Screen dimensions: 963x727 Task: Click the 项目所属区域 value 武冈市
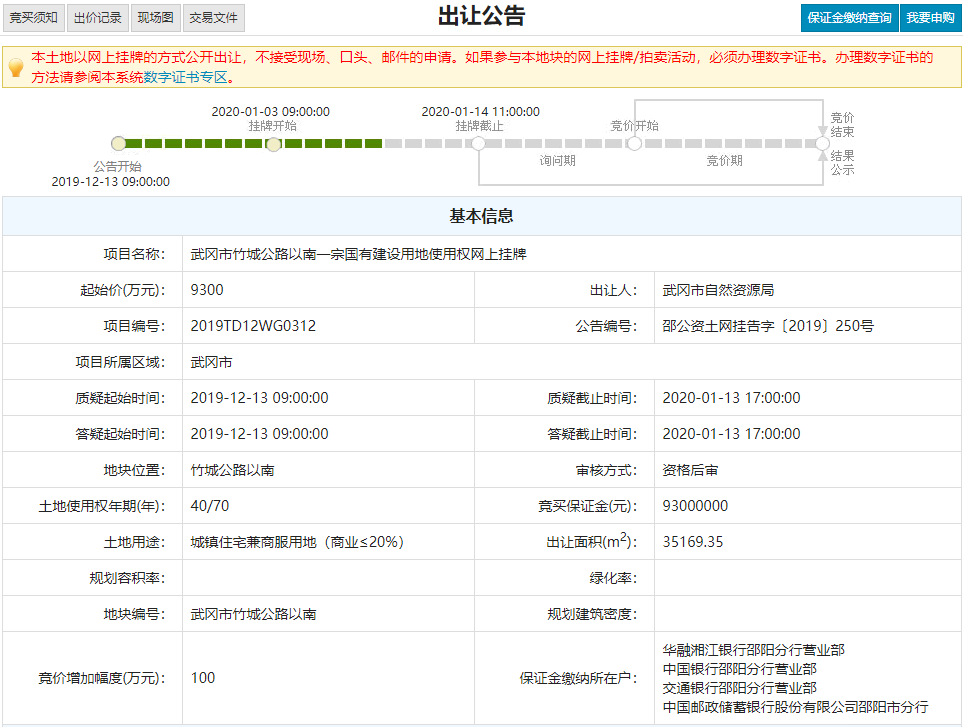point(211,362)
